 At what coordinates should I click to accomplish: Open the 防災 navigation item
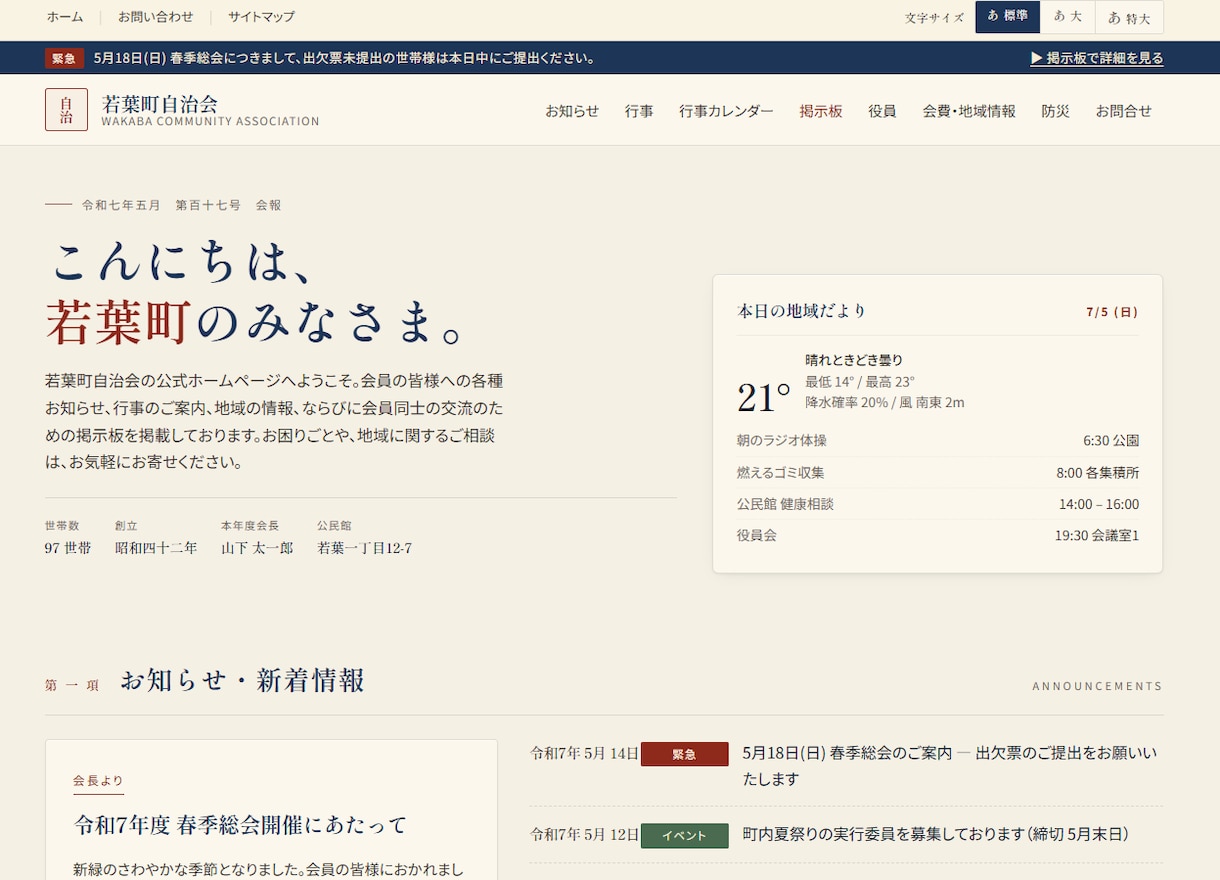pos(1055,111)
